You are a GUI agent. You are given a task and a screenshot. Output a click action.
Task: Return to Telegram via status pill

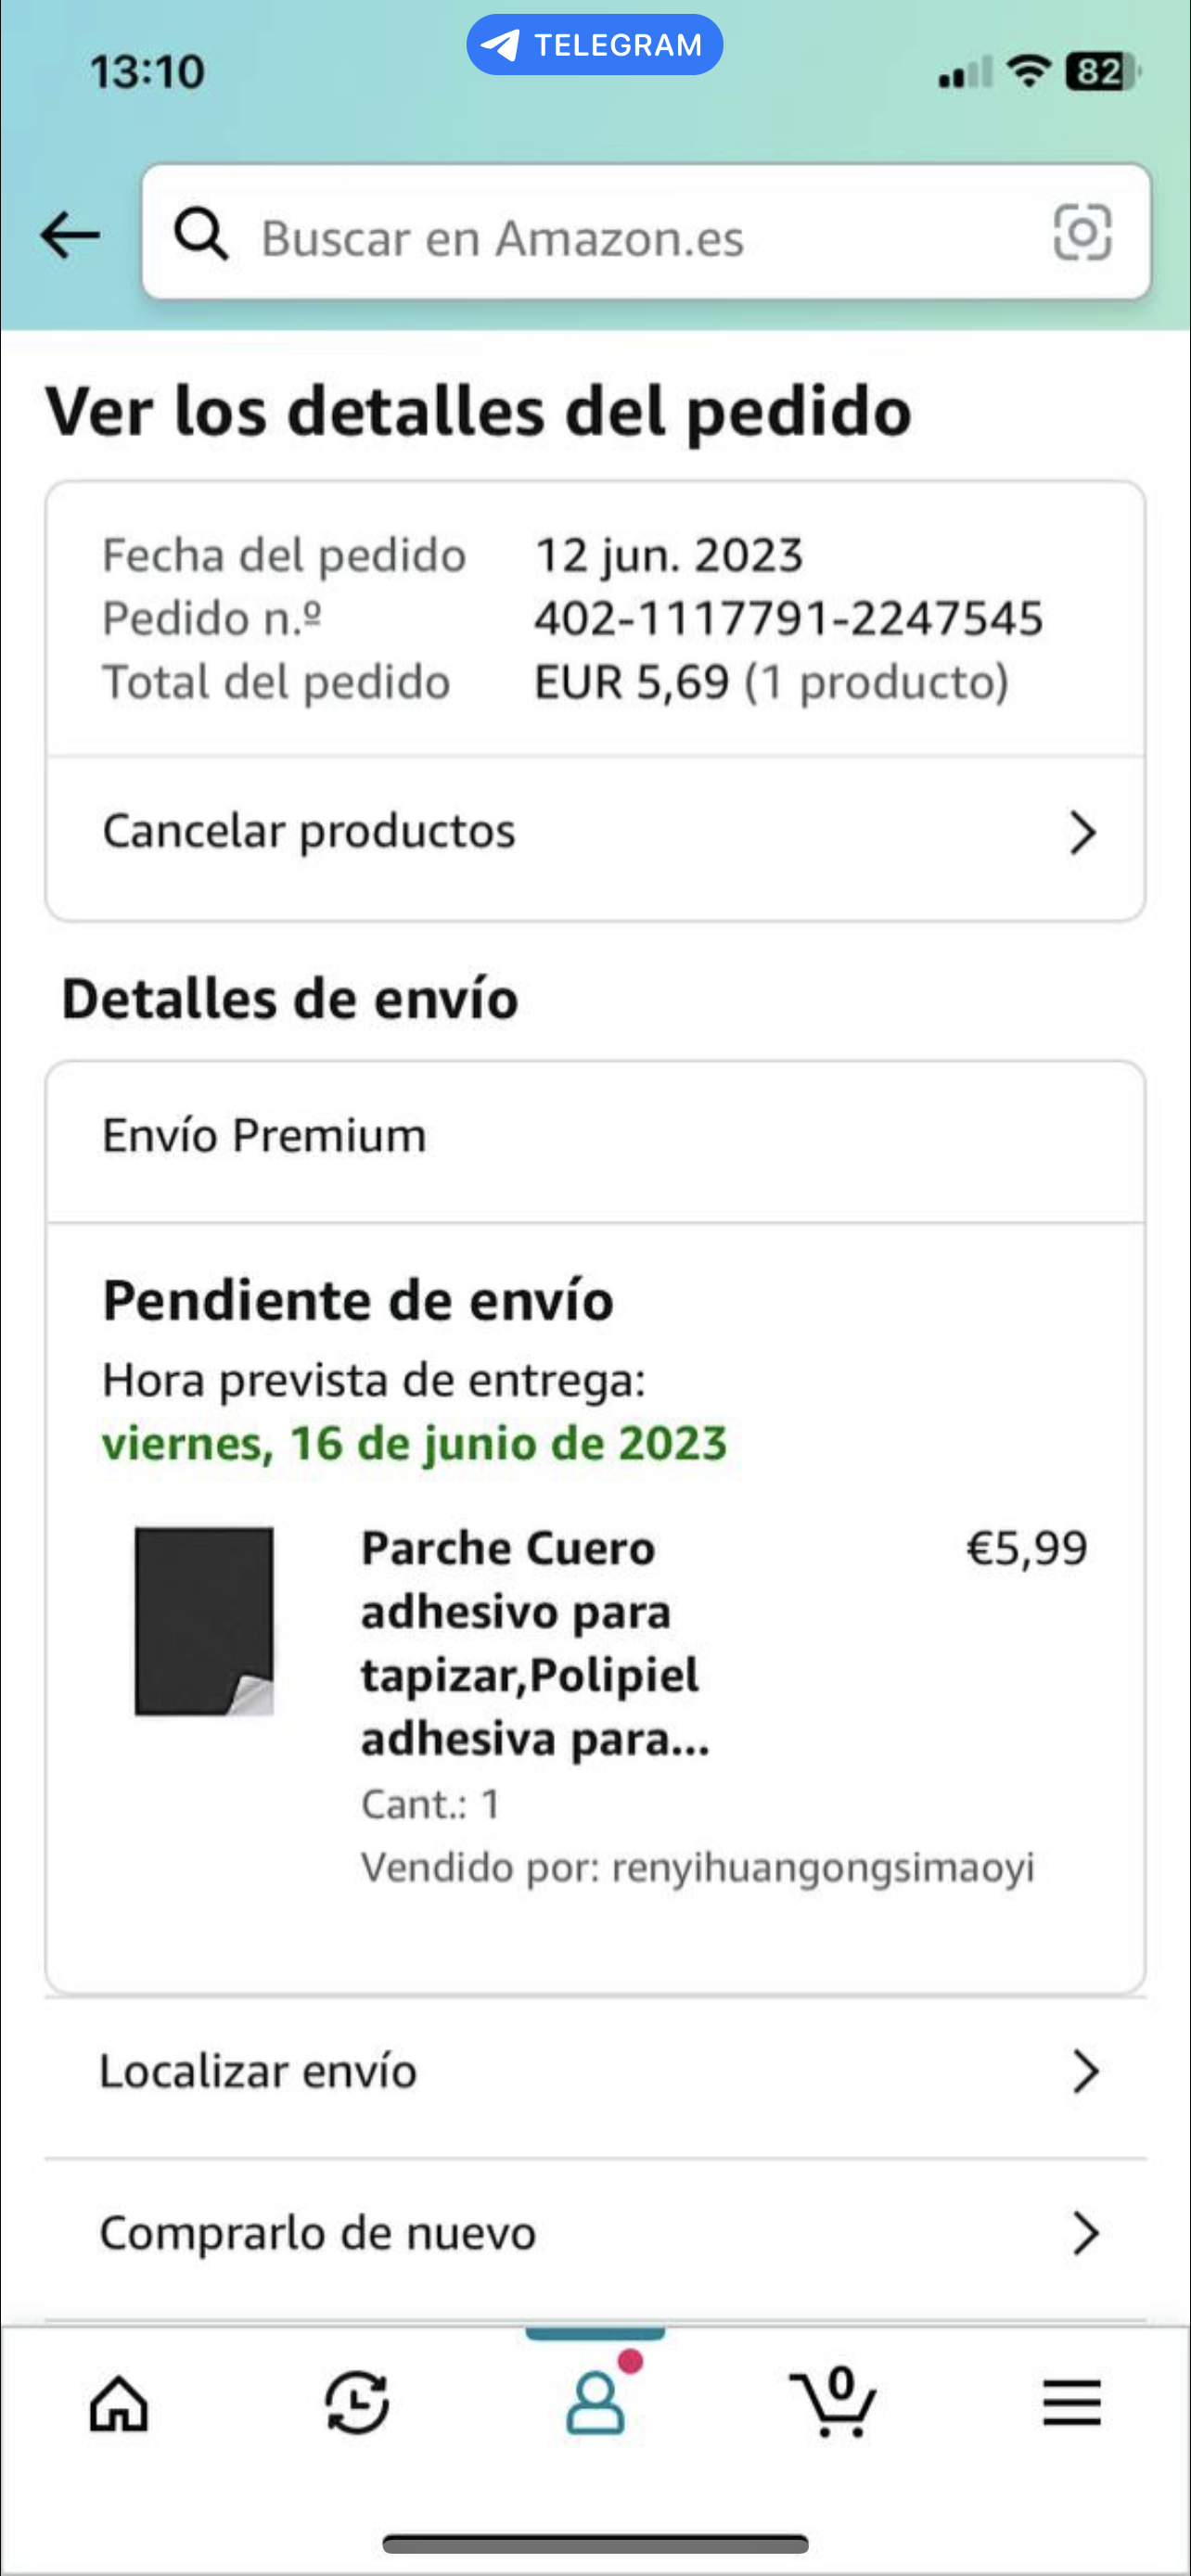[595, 45]
